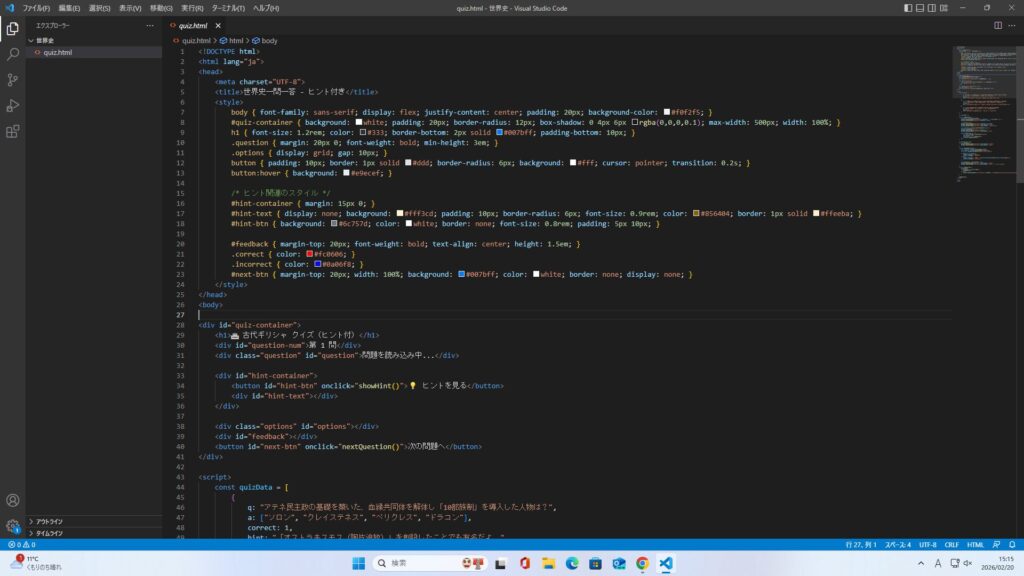Open the Run and Debug view

tap(13, 106)
